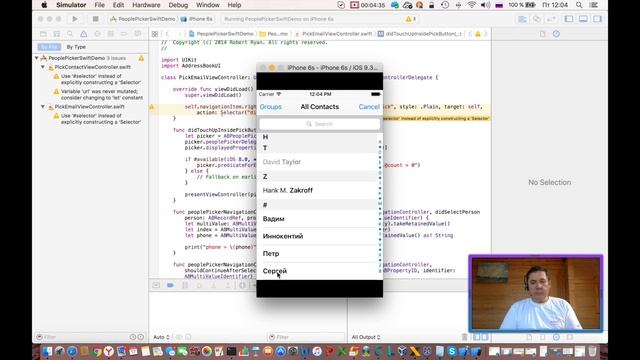Select contact Сергей in the list

318,271
